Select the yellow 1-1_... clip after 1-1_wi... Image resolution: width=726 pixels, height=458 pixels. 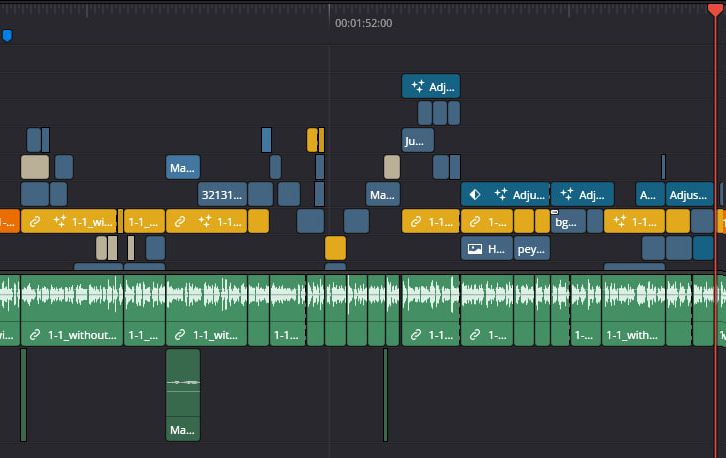point(144,221)
